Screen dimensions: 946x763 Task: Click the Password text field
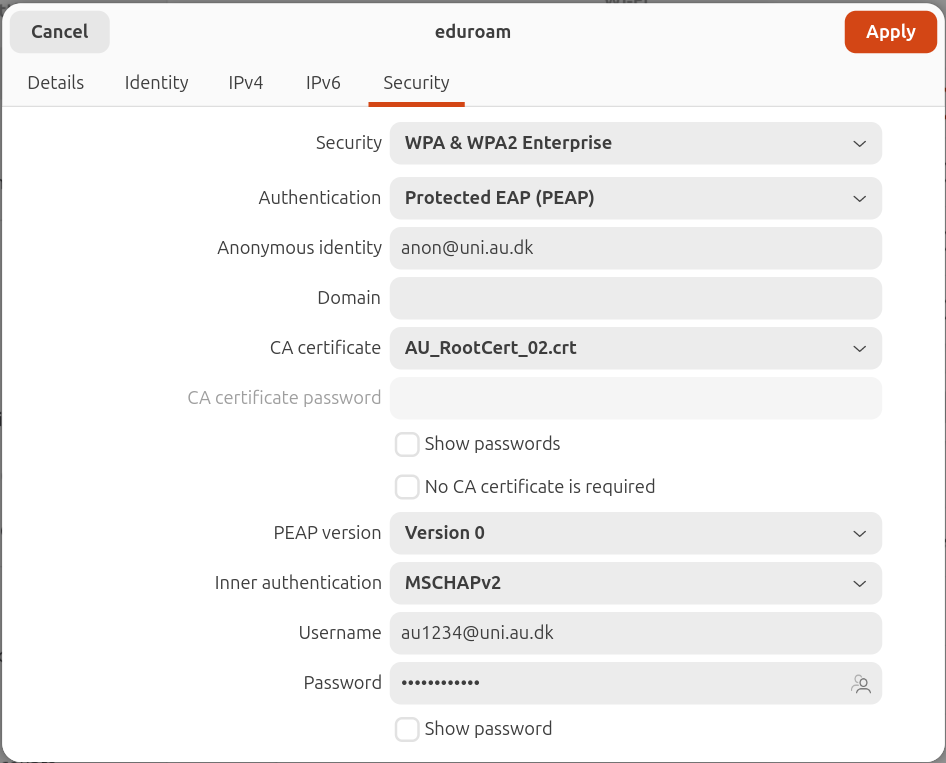click(x=615, y=683)
